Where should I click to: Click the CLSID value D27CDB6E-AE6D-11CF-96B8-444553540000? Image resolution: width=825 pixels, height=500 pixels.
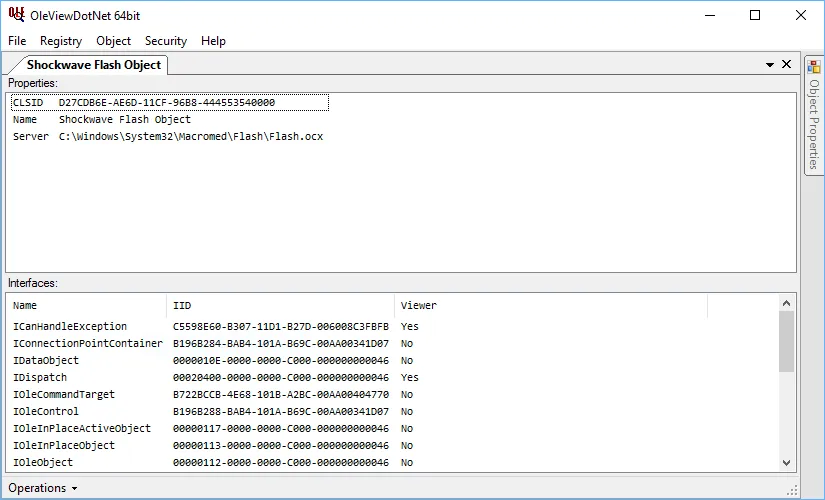167,103
